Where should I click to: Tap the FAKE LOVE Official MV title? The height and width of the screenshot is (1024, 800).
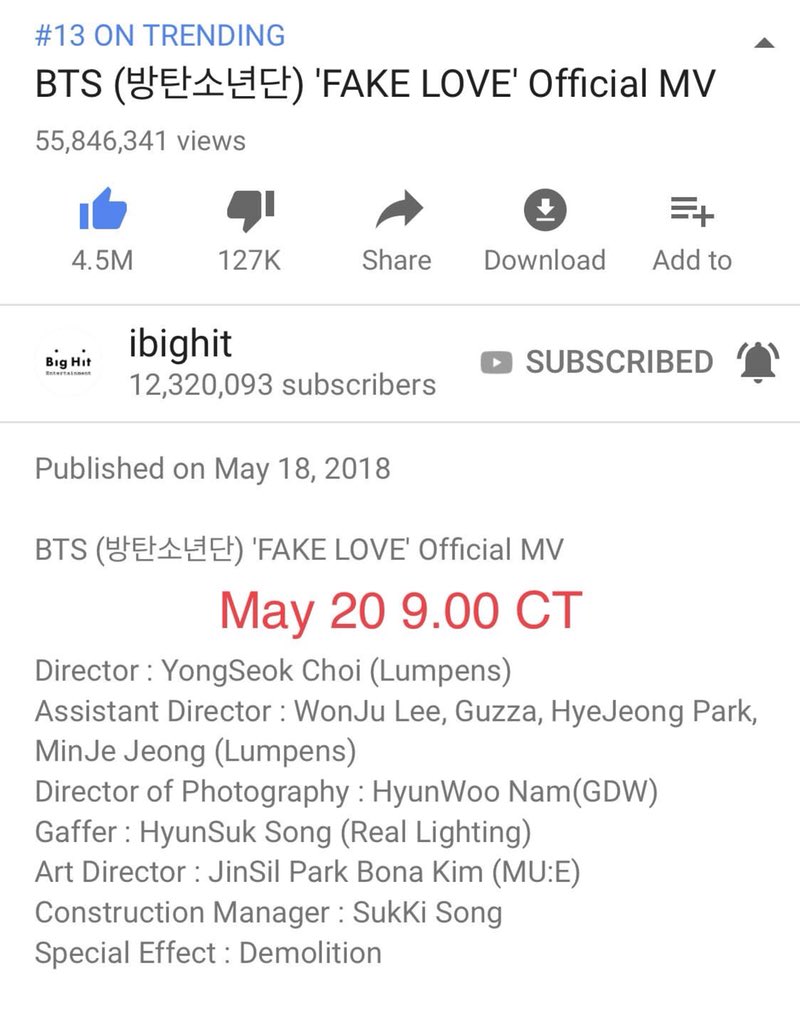point(376,84)
